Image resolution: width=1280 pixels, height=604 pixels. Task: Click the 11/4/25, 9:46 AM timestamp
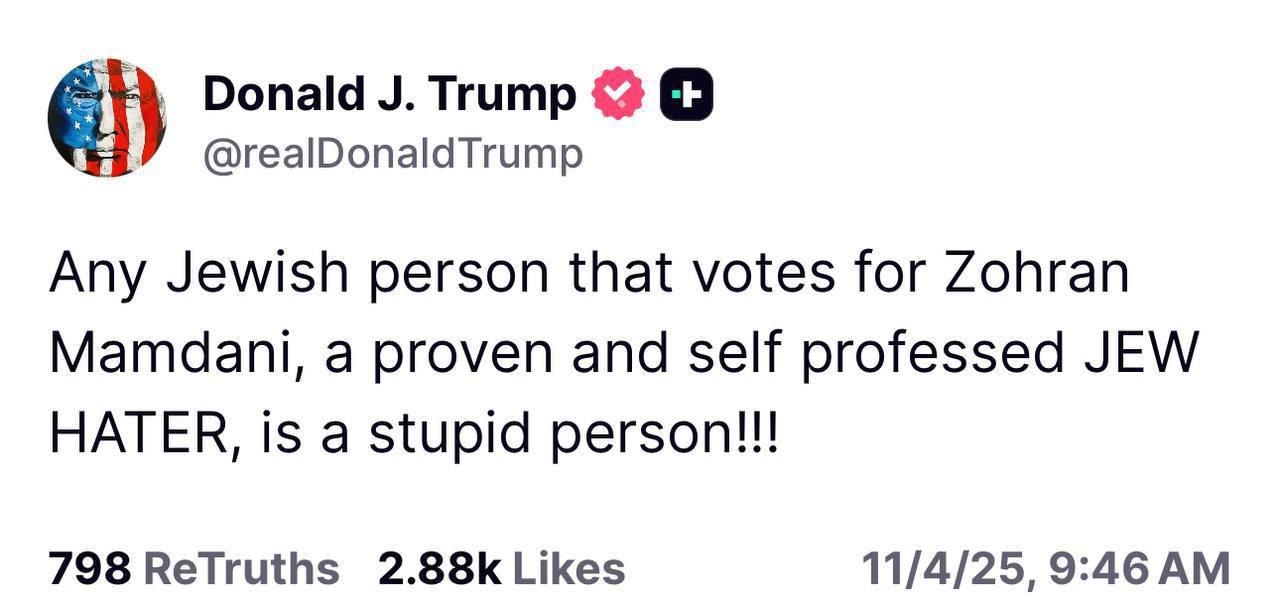point(1045,568)
